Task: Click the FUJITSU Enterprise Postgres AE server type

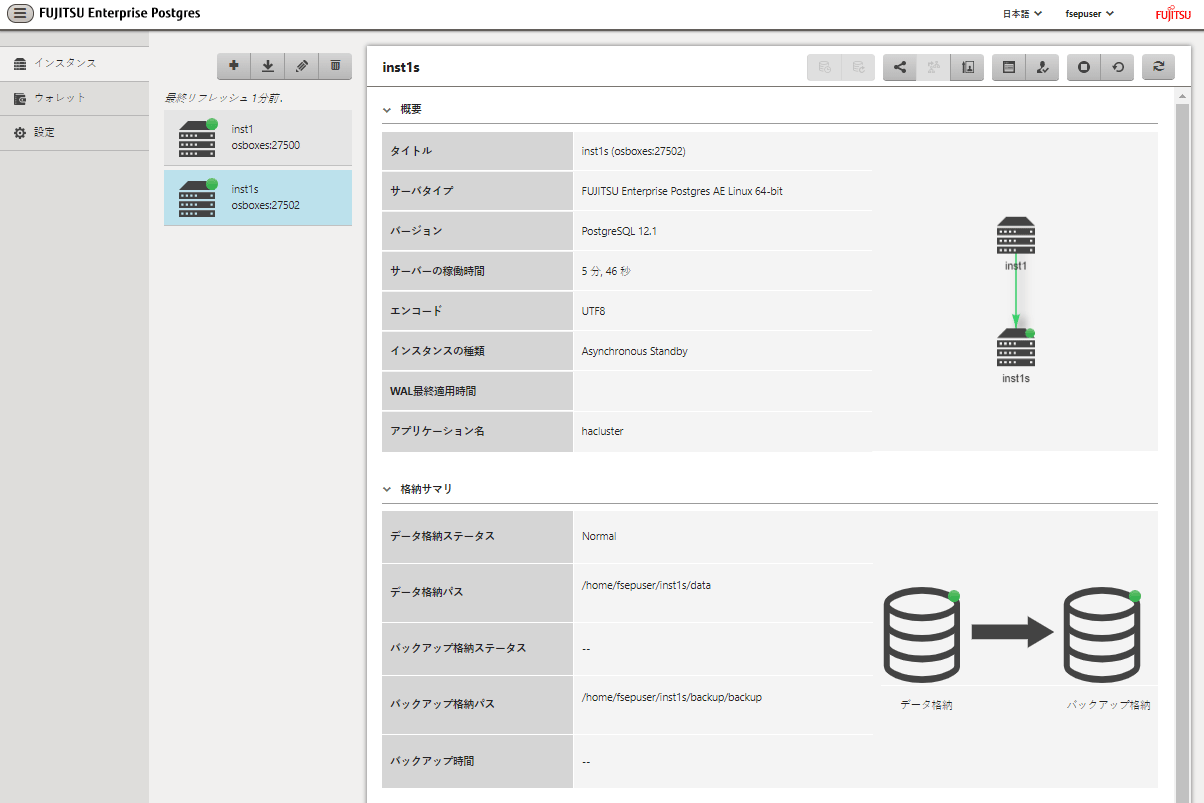Action: click(x=682, y=191)
